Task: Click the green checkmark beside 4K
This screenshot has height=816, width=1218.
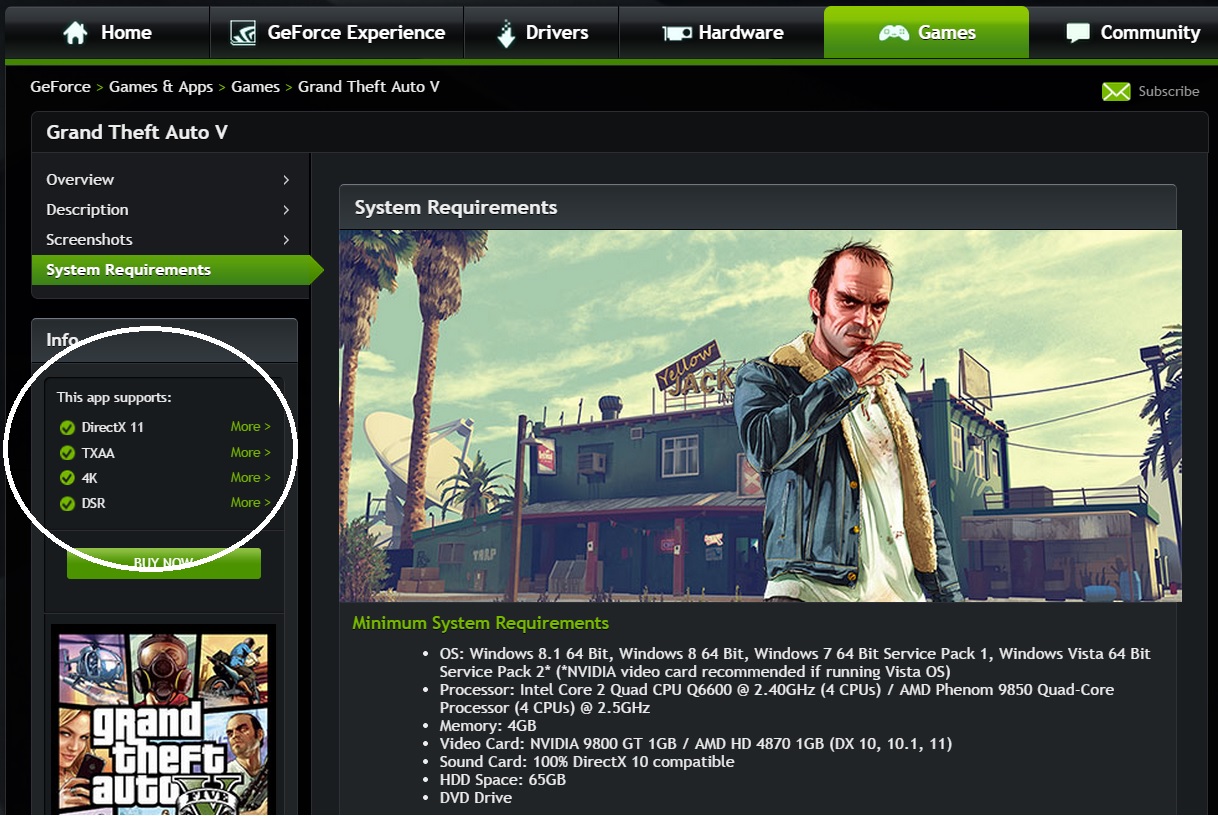Action: click(x=67, y=478)
